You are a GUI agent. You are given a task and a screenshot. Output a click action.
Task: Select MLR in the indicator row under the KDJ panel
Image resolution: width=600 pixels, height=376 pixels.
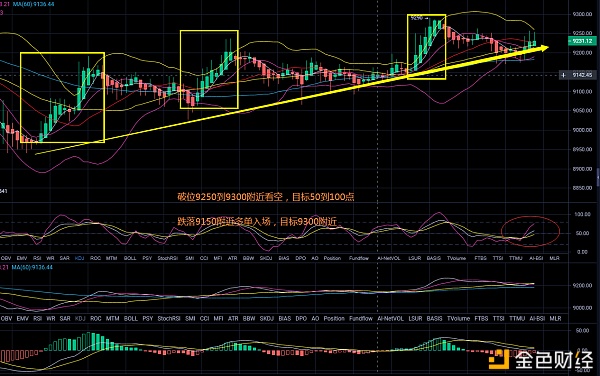[554, 258]
